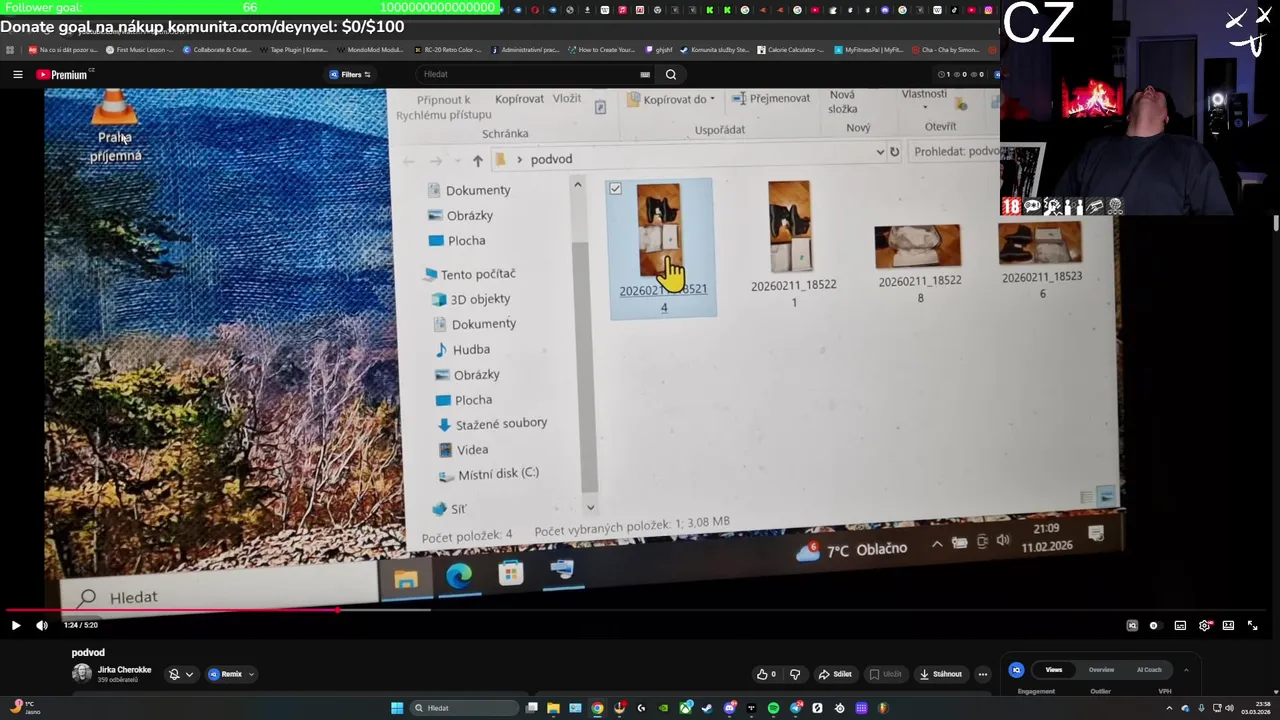Open the Xbox icon in the taskbar
Image resolution: width=1280 pixels, height=720 pixels.
click(685, 708)
